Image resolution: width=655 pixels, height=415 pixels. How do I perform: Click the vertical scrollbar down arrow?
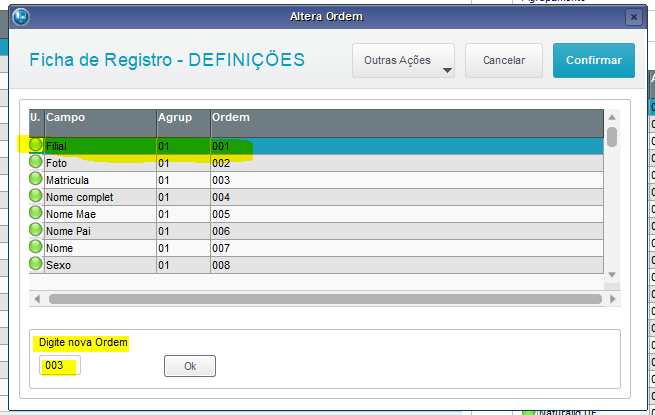click(612, 275)
